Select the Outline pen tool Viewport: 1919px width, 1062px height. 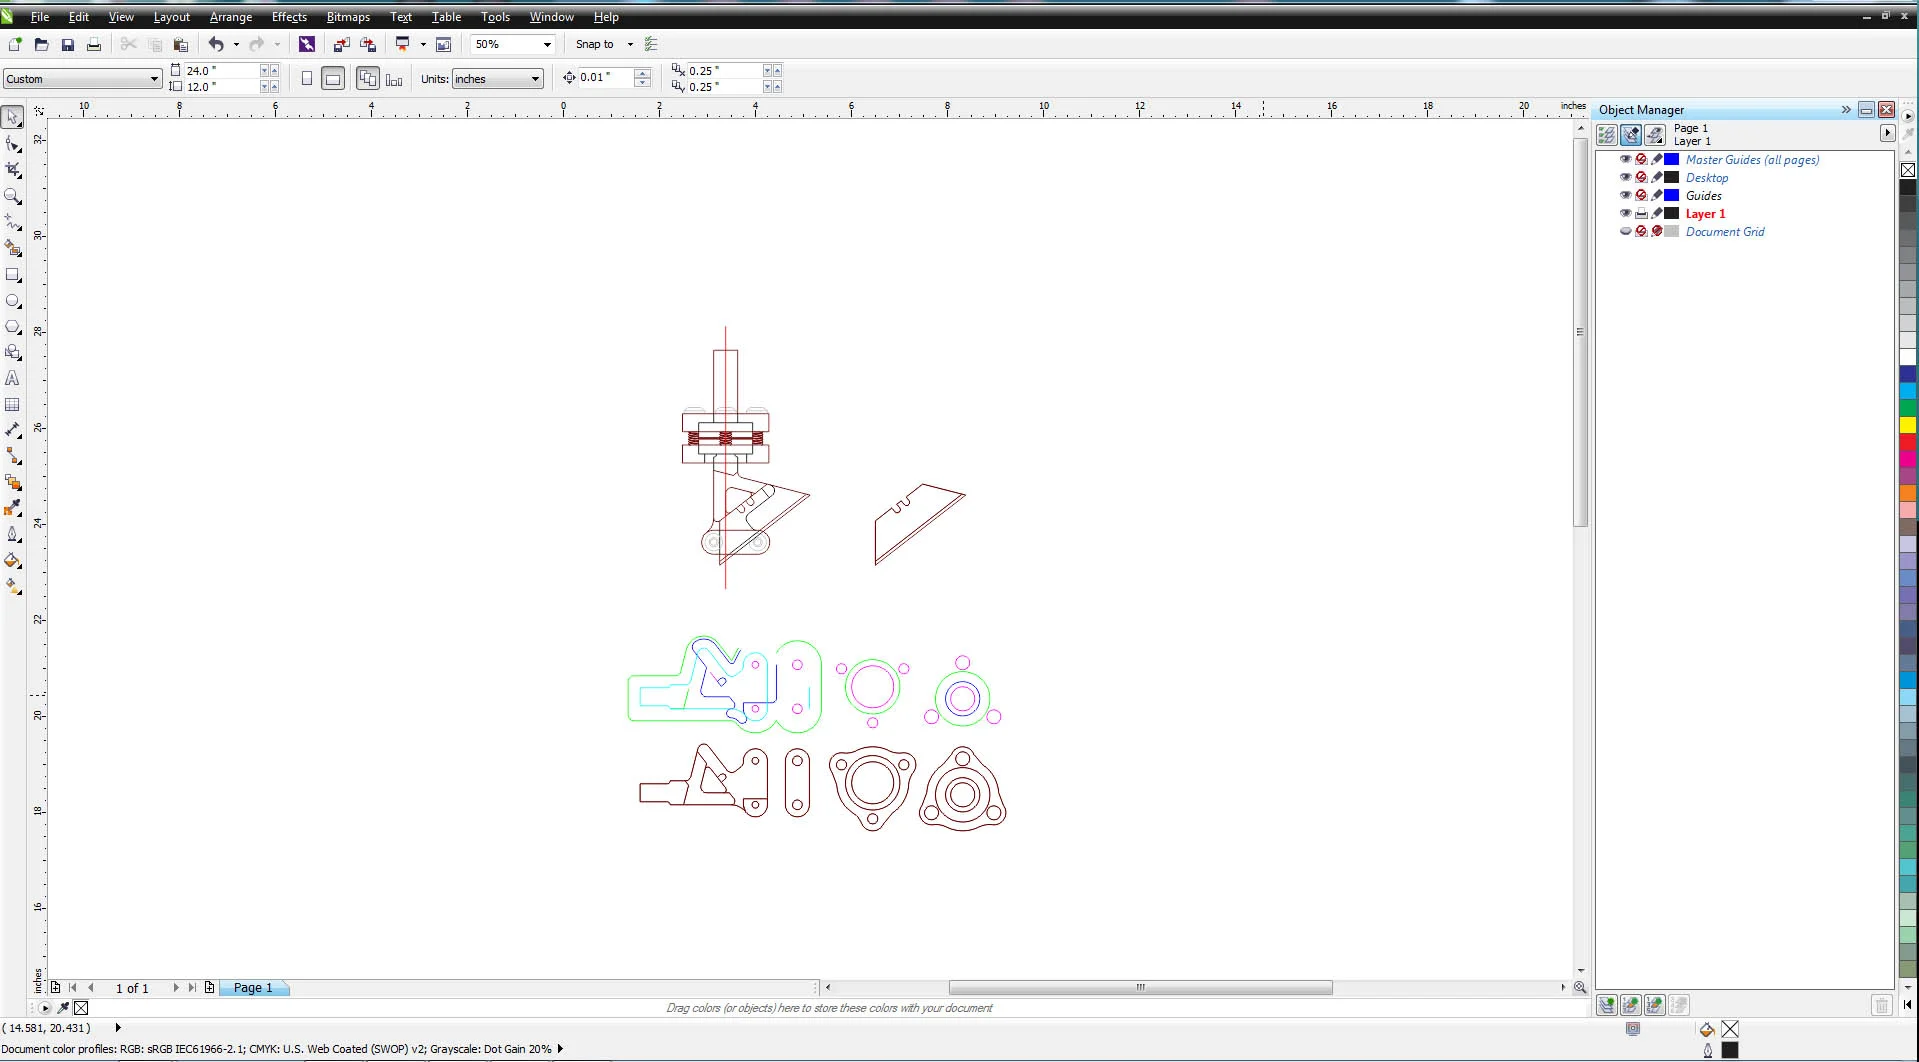[x=13, y=534]
